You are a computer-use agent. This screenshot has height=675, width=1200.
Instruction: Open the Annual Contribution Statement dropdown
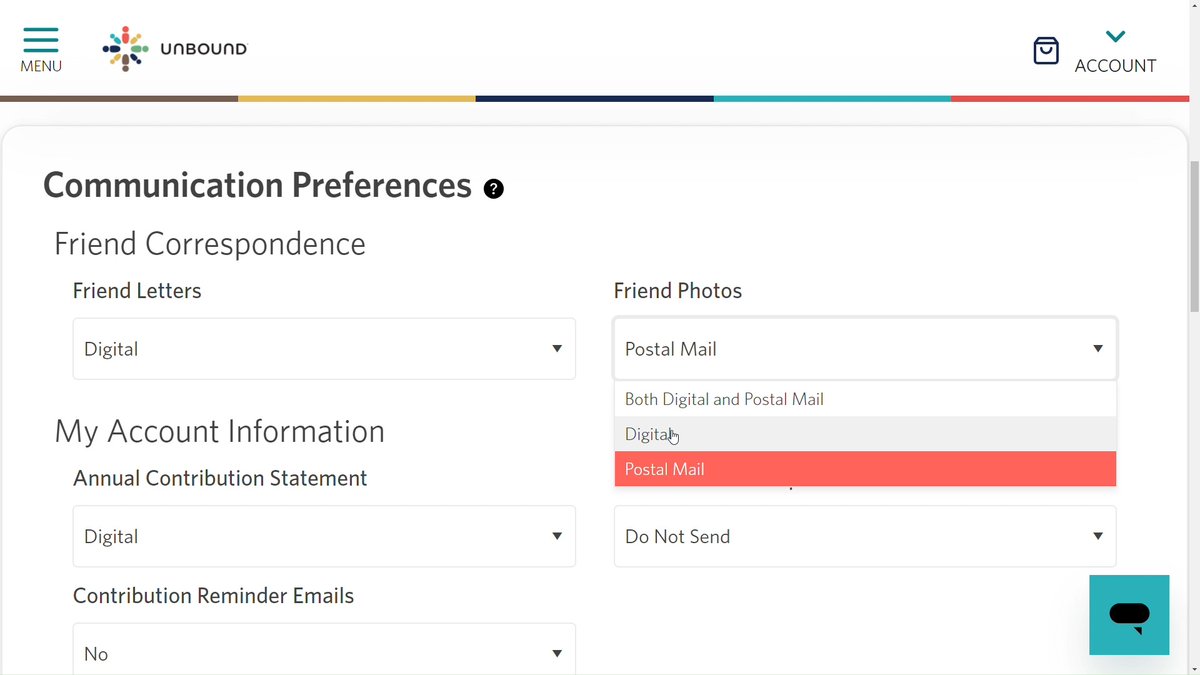point(324,536)
